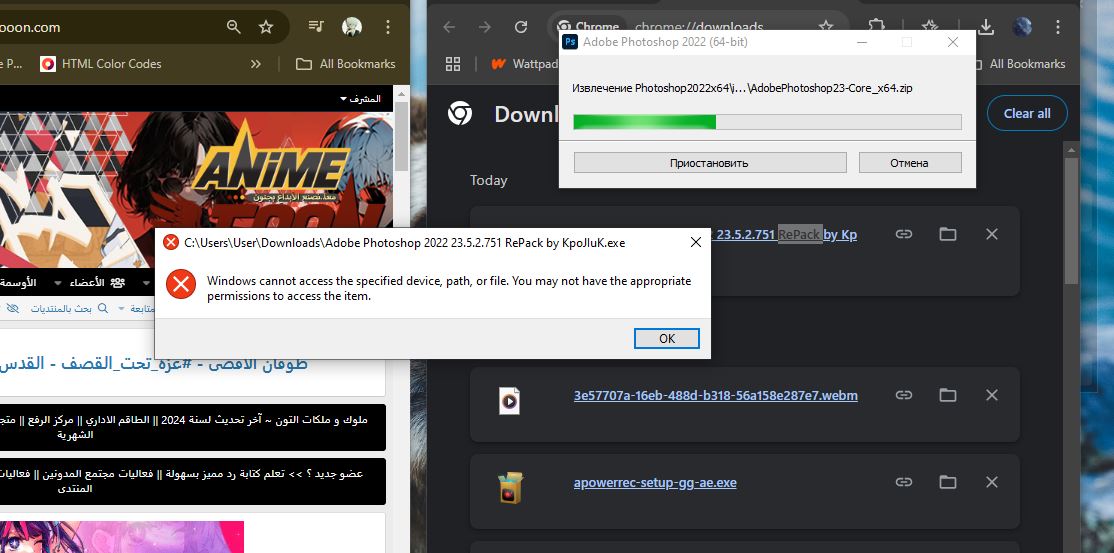This screenshot has height=553, width=1114.
Task: Open the downloads tray icon in the right Chrome window
Action: [985, 27]
